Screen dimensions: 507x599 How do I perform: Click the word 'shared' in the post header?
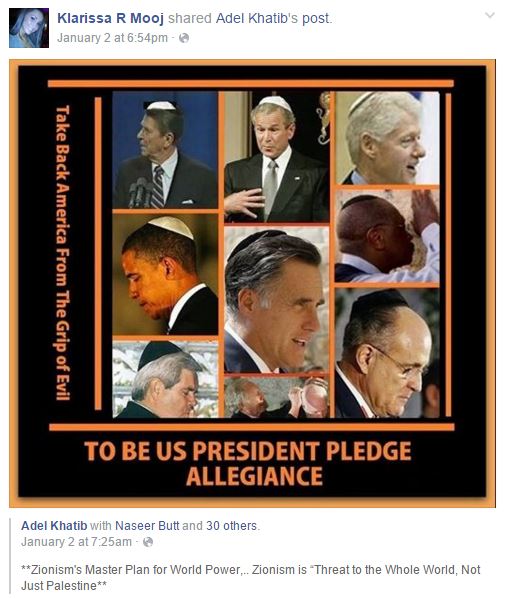[x=190, y=18]
